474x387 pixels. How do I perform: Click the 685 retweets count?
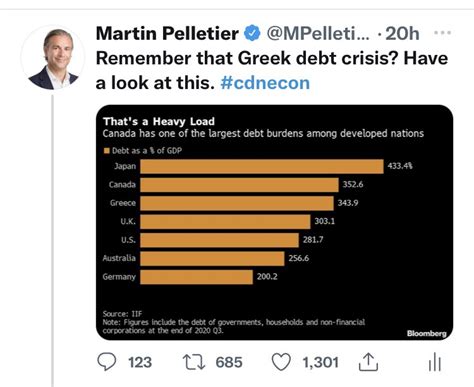click(x=229, y=362)
